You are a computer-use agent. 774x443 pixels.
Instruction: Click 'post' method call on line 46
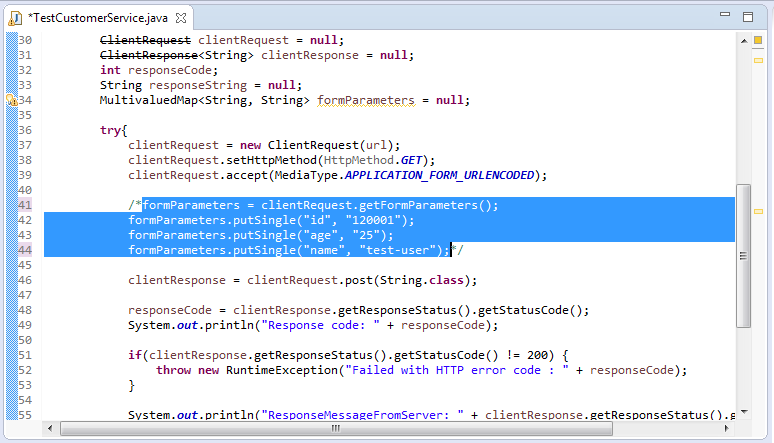pos(358,280)
